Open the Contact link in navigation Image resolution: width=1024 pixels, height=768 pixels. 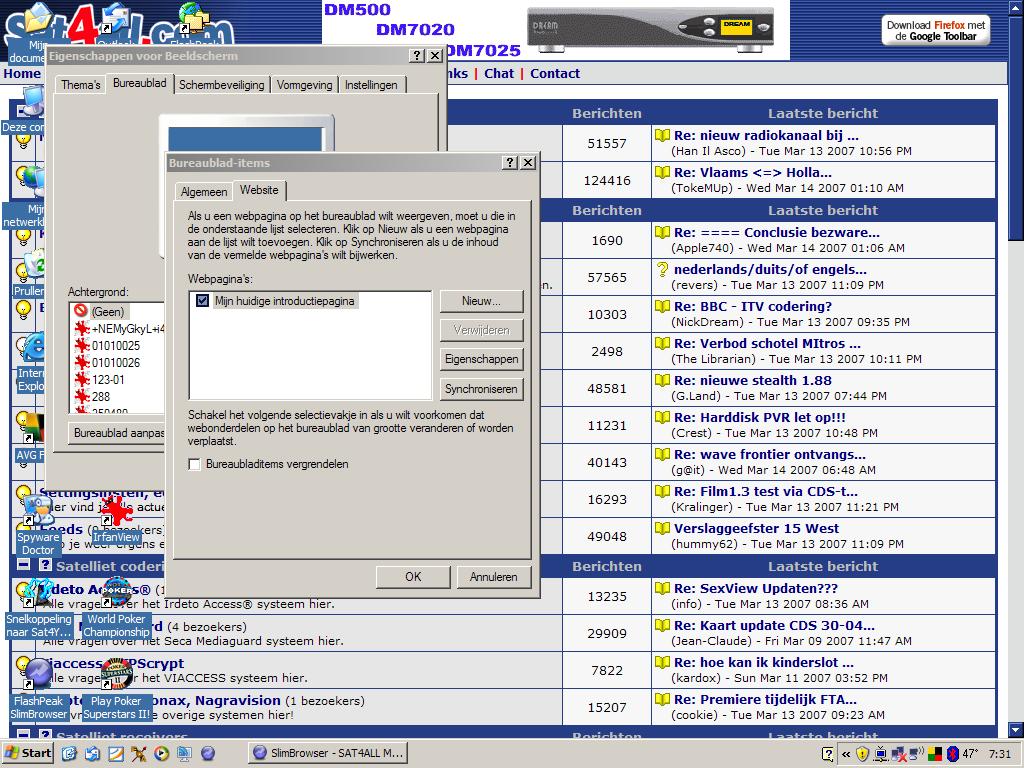pos(554,73)
